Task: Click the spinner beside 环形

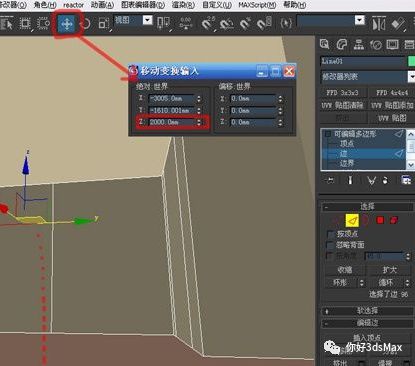Action: pos(361,283)
